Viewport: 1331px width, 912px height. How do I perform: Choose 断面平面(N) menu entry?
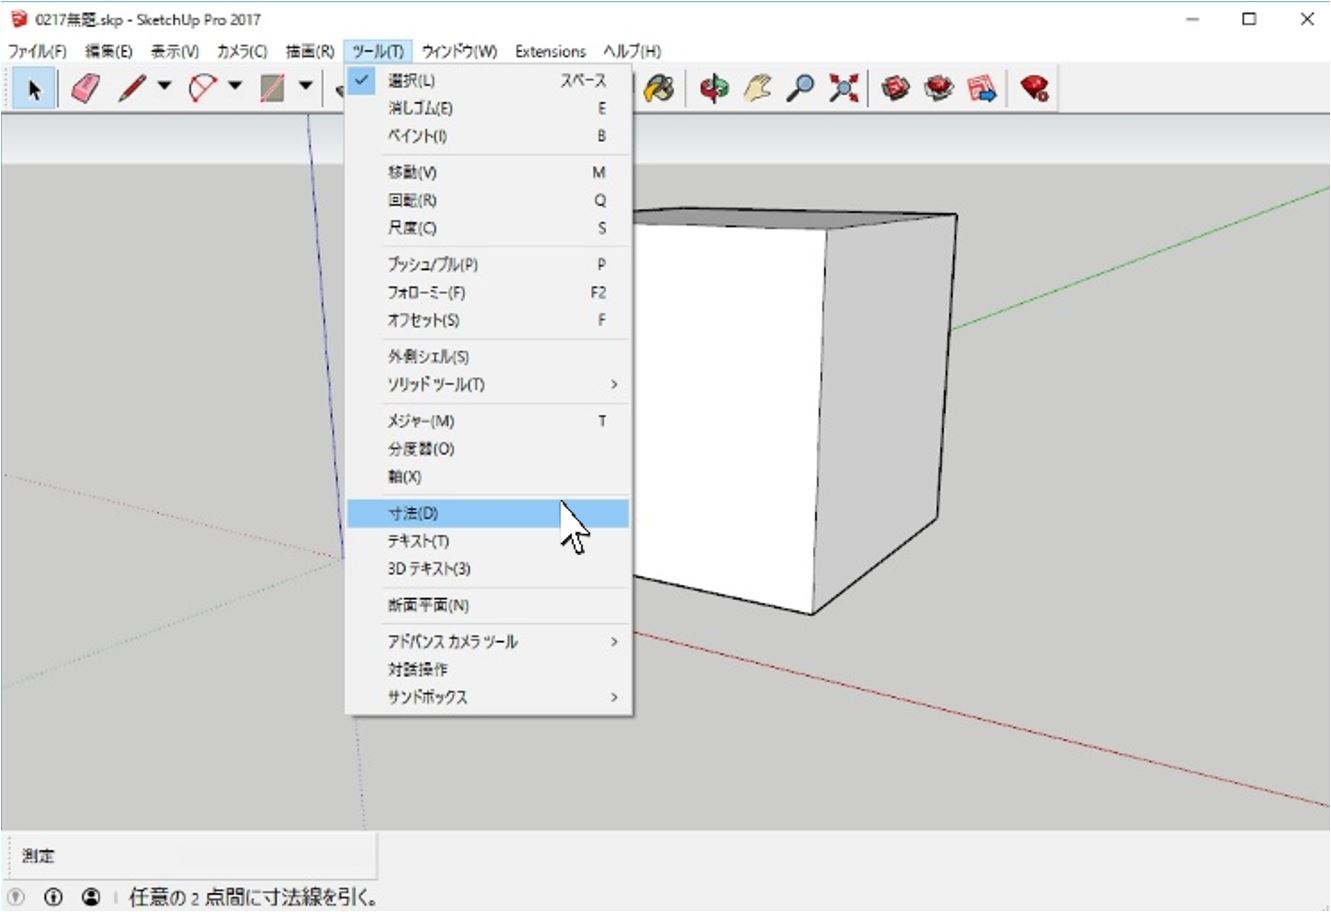(x=488, y=606)
